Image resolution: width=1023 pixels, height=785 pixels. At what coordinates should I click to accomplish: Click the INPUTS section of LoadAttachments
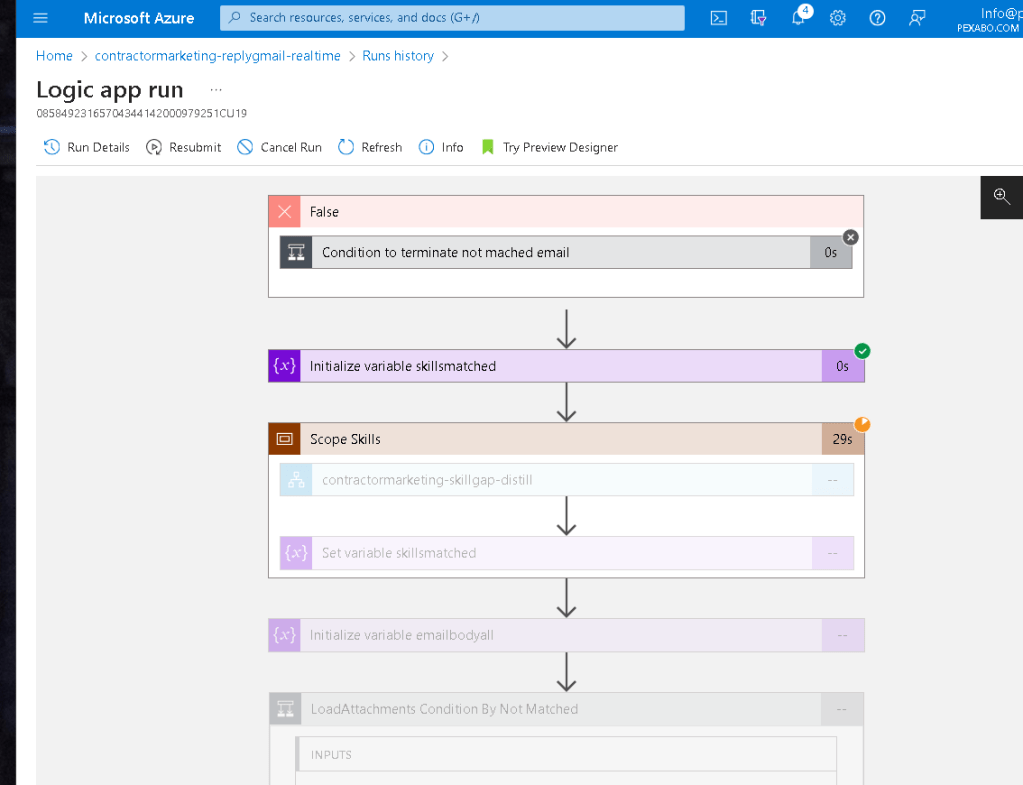(566, 754)
